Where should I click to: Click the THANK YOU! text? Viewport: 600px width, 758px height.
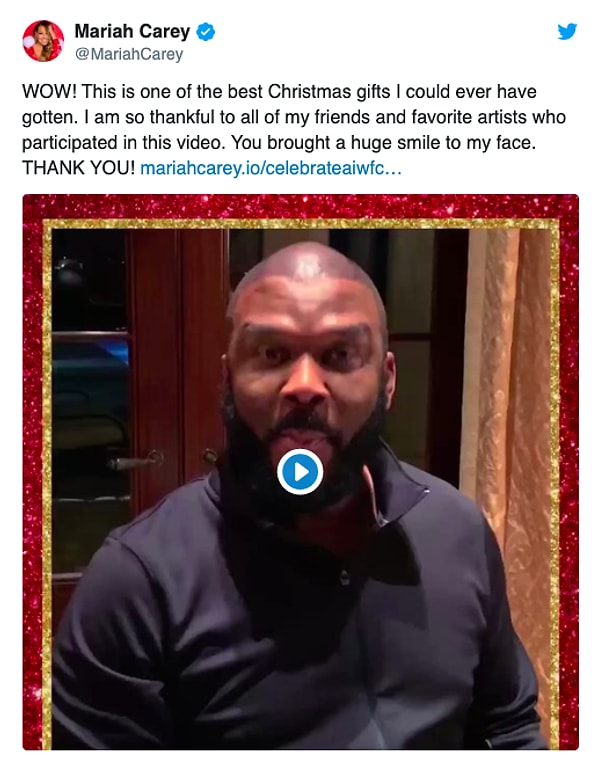(x=78, y=168)
